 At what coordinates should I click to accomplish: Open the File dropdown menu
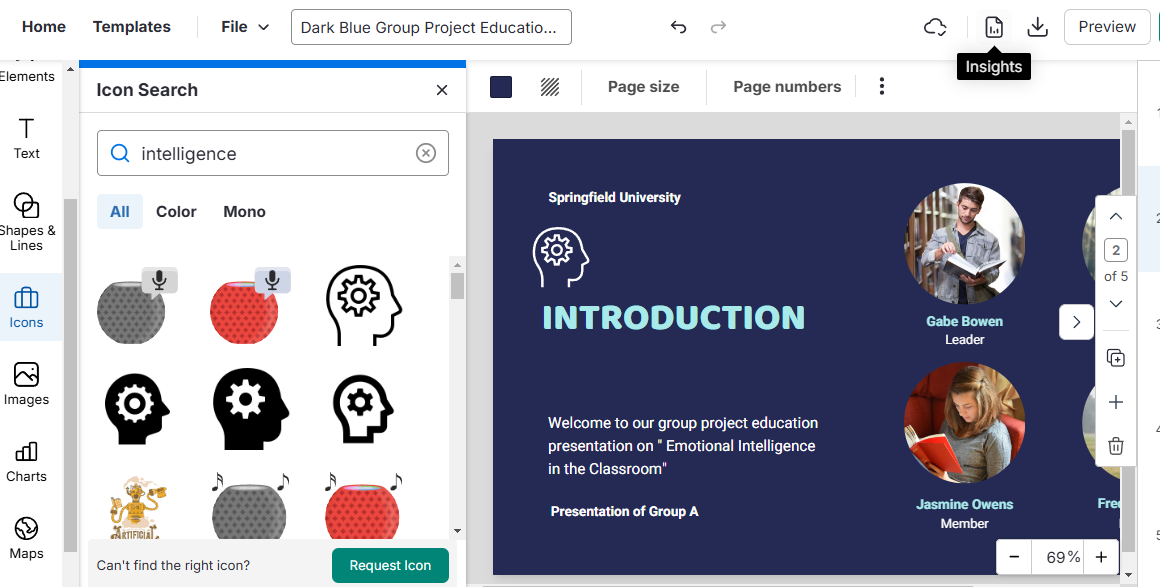coord(245,27)
